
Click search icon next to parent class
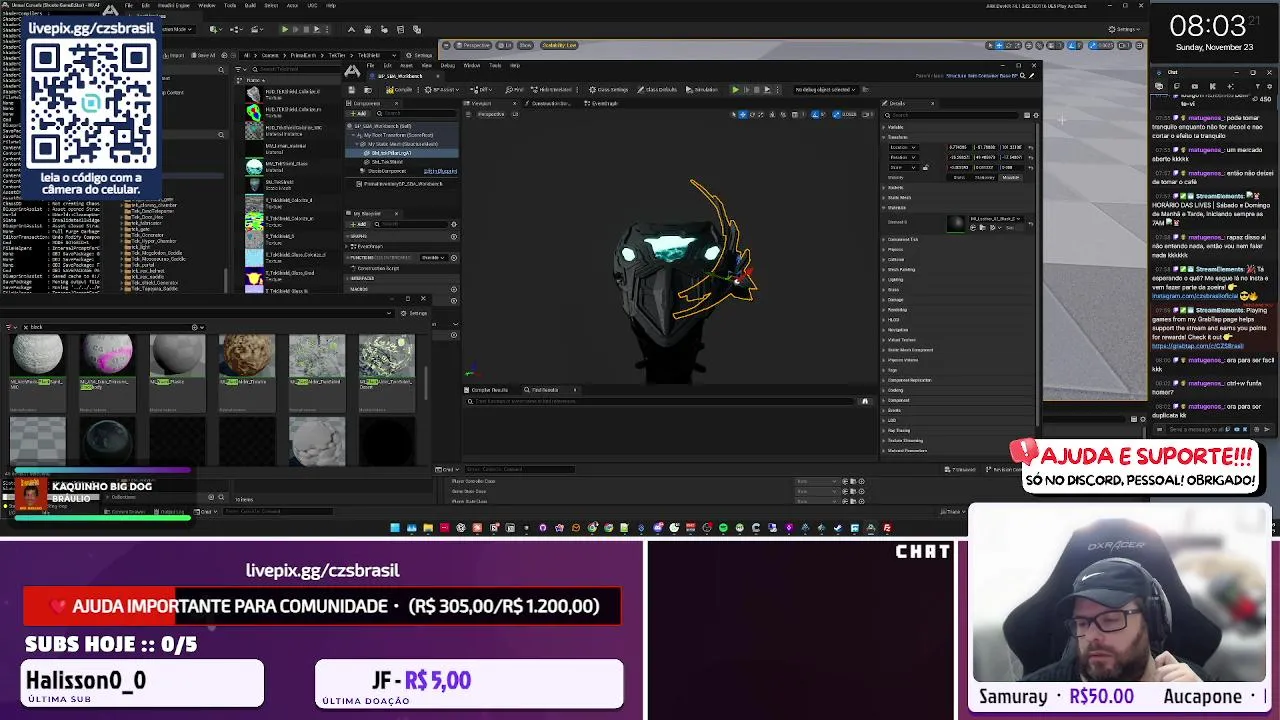pos(1022,76)
